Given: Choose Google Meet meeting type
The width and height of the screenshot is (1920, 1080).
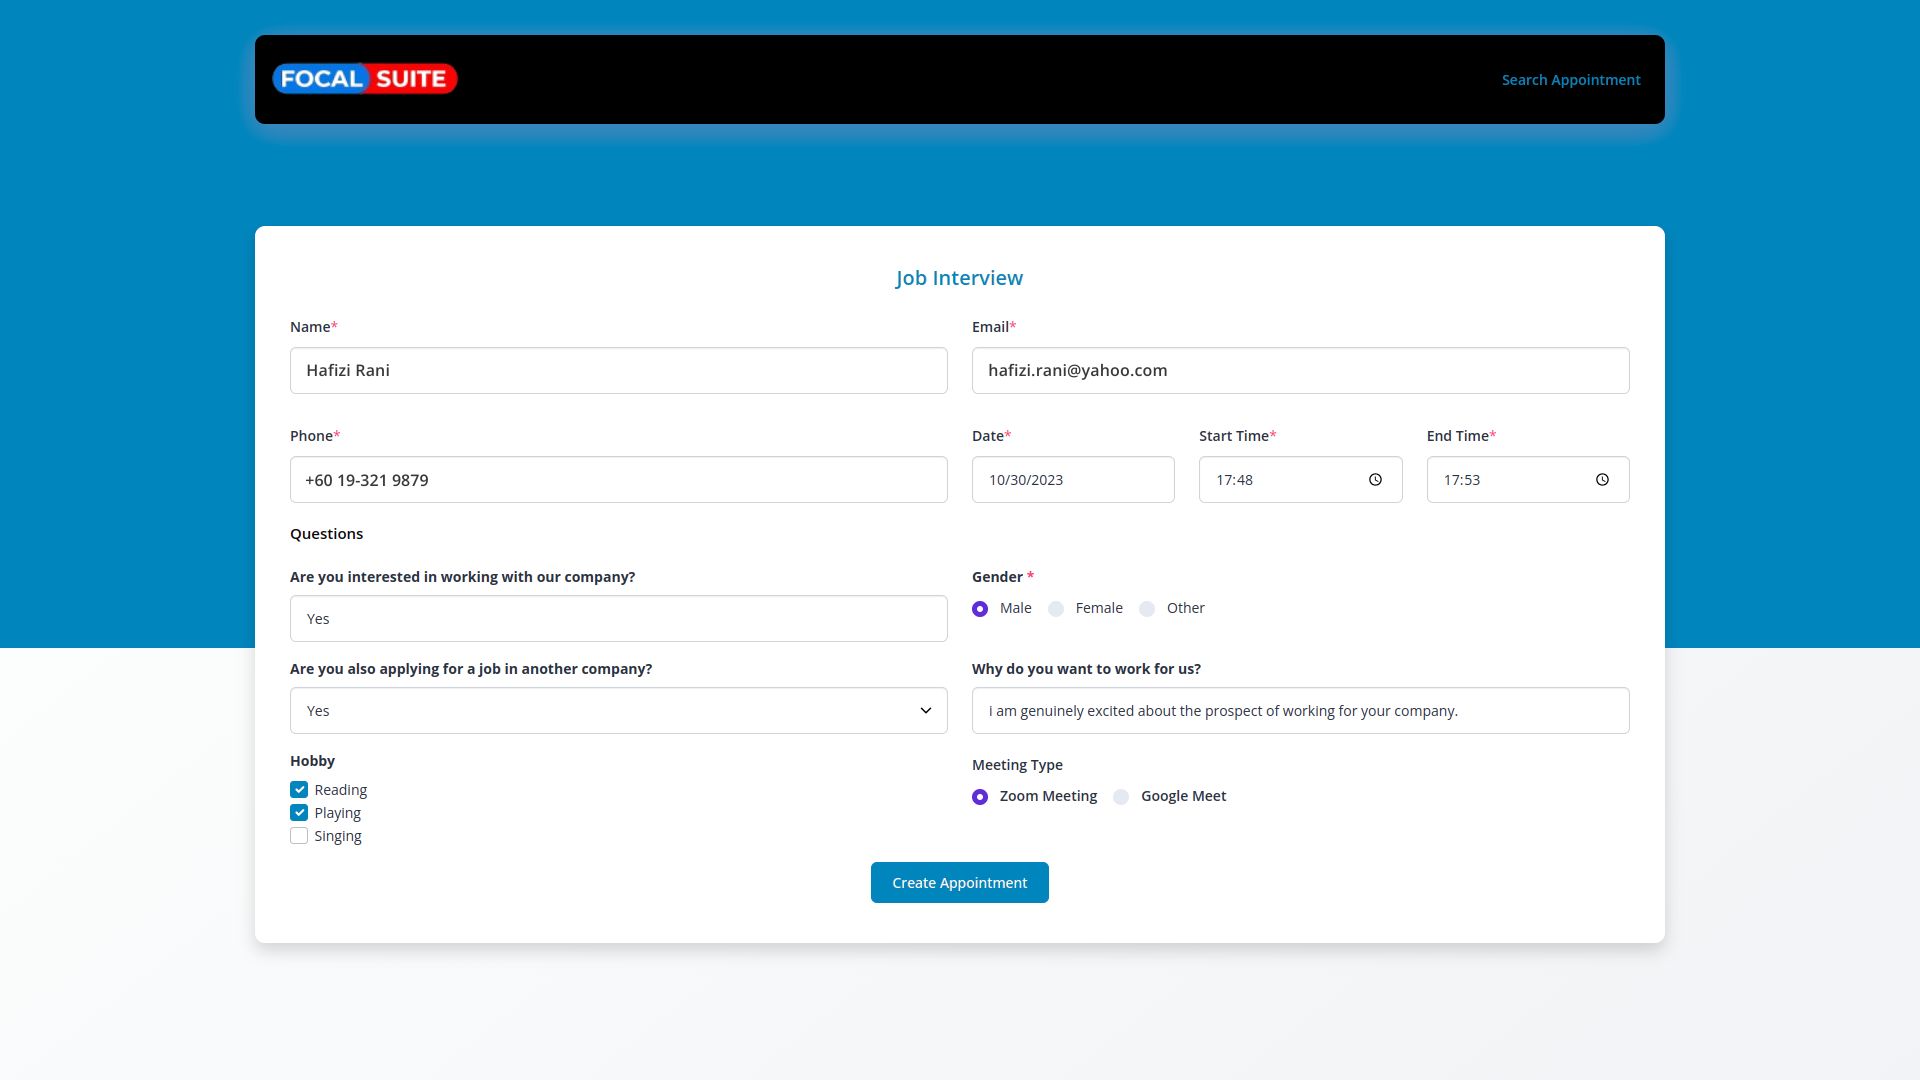Looking at the screenshot, I should (x=1121, y=797).
